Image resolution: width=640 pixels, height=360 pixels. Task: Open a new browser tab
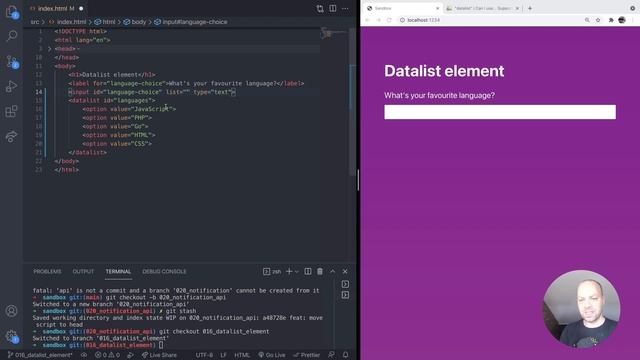[x=530, y=8]
